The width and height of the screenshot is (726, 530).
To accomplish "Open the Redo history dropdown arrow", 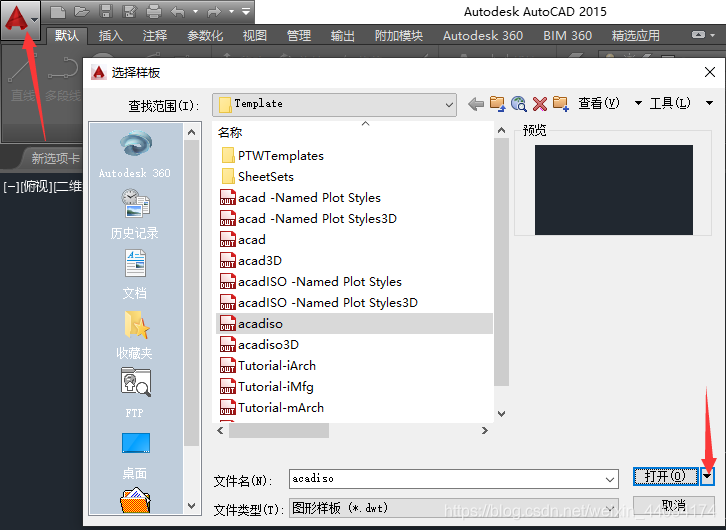I will pyautogui.click(x=231, y=12).
